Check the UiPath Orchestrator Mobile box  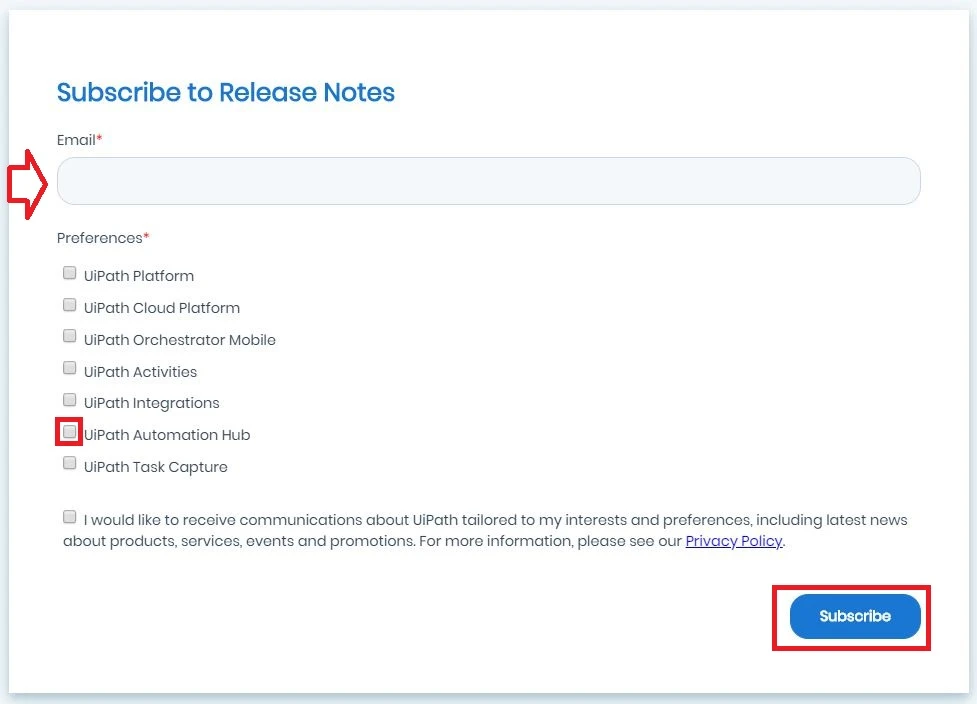pyautogui.click(x=70, y=336)
